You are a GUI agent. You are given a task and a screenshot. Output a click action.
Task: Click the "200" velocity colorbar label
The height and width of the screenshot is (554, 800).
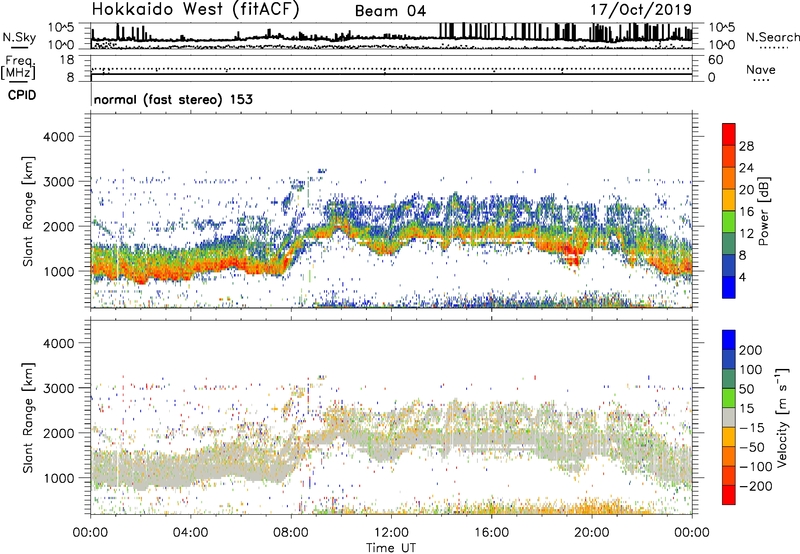pos(751,350)
